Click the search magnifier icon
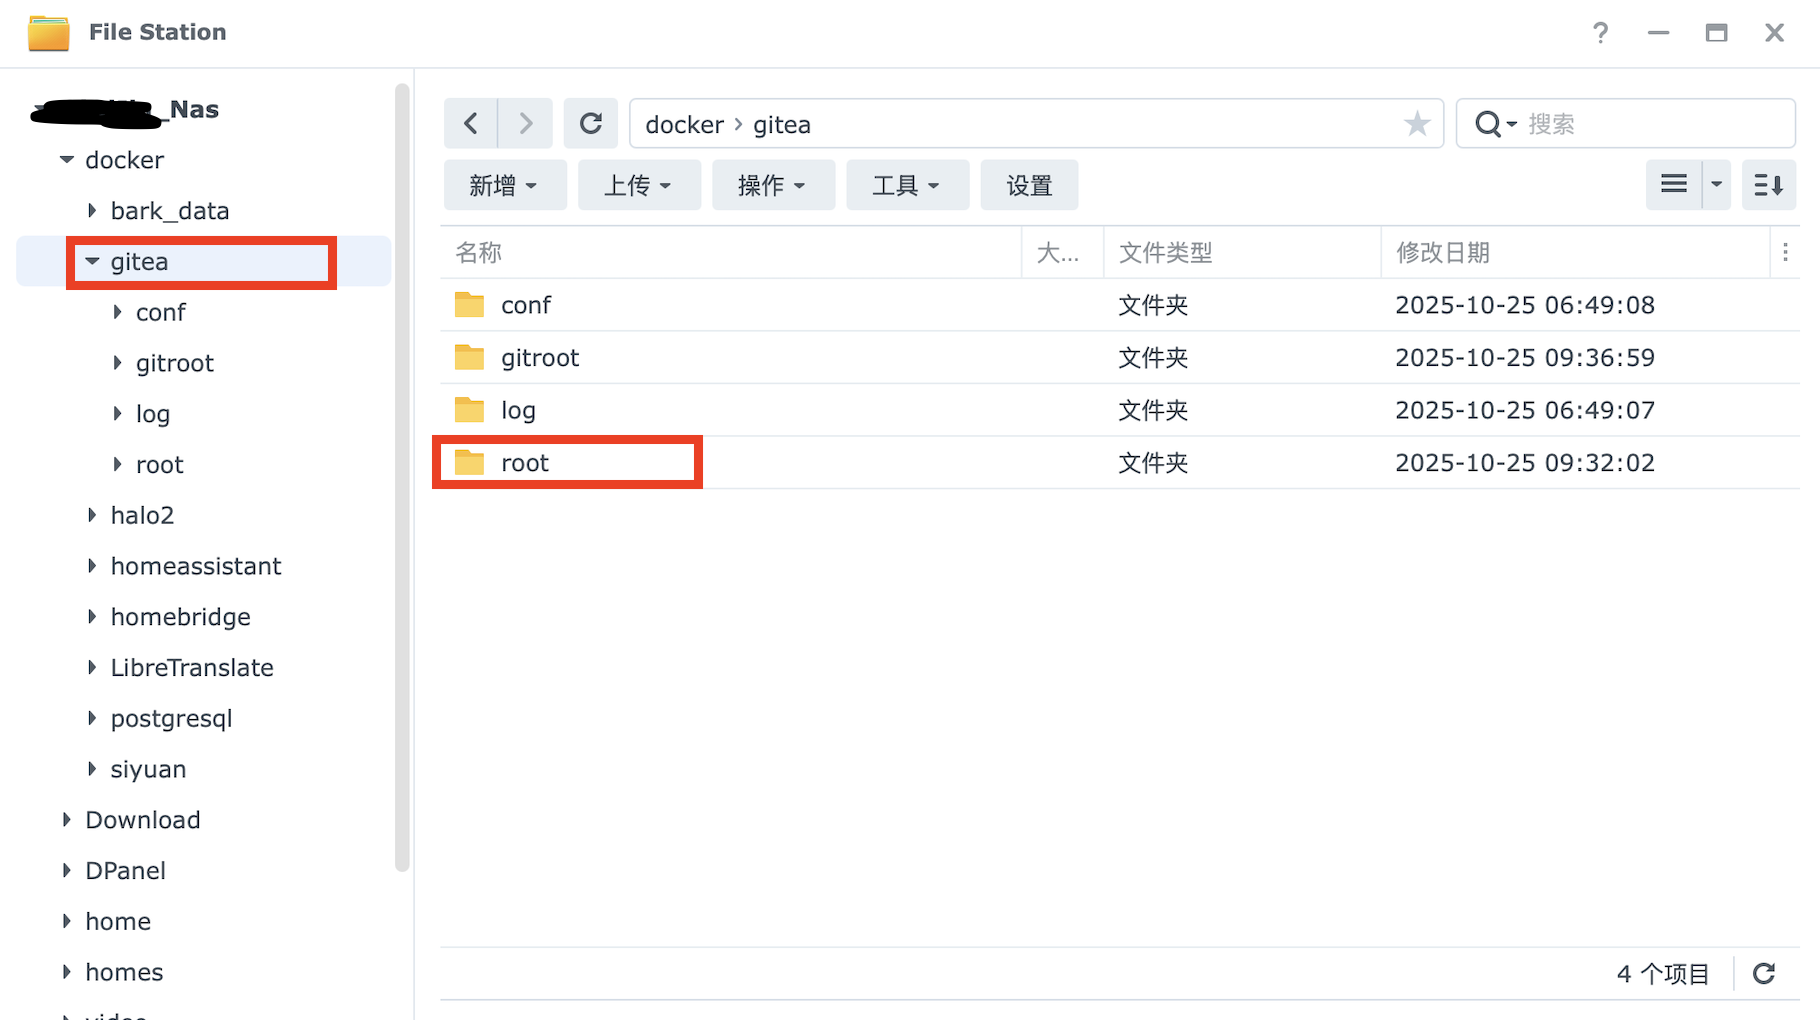The height and width of the screenshot is (1020, 1820). click(x=1489, y=124)
